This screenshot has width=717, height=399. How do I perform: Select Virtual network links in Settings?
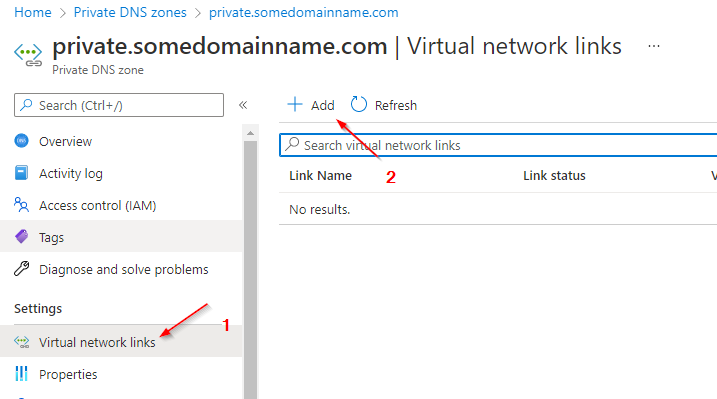pos(121,341)
